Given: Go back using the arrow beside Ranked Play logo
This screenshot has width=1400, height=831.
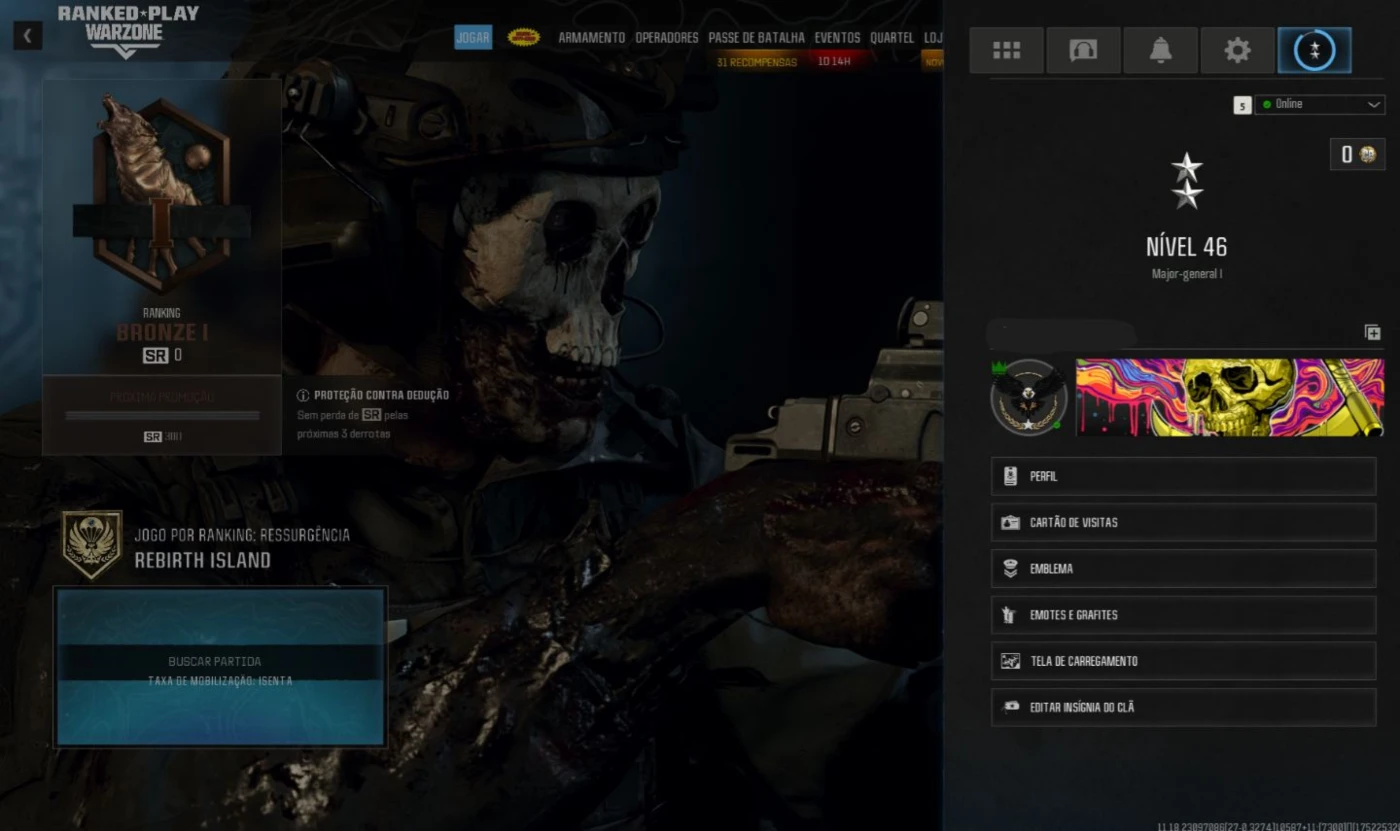Looking at the screenshot, I should click(x=27, y=36).
